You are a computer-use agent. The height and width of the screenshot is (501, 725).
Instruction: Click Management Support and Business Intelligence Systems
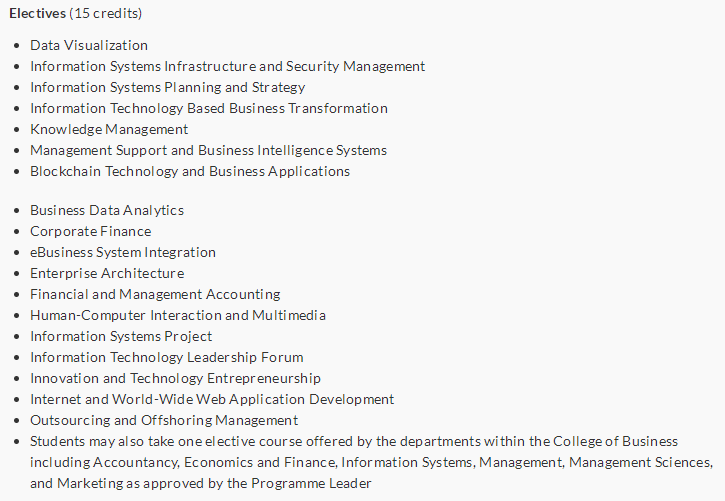[x=209, y=150]
